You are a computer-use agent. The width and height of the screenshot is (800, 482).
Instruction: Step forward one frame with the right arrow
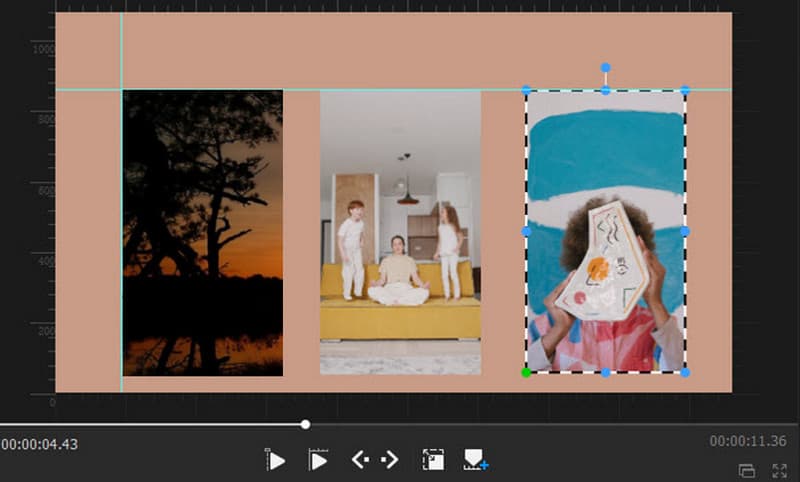click(x=390, y=460)
